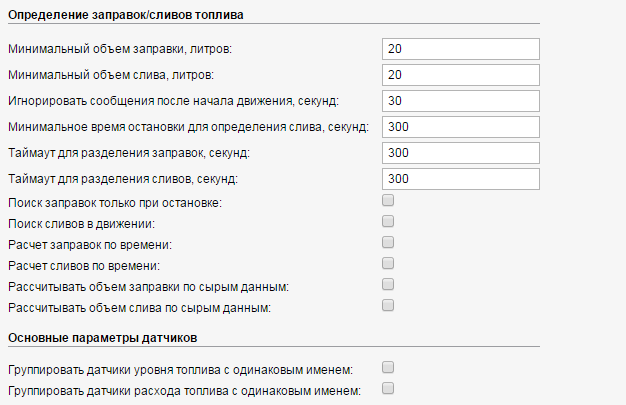Check 'Рассчитывать объем слива по сырым данным'
The height and width of the screenshot is (405, 626).
pos(388,305)
